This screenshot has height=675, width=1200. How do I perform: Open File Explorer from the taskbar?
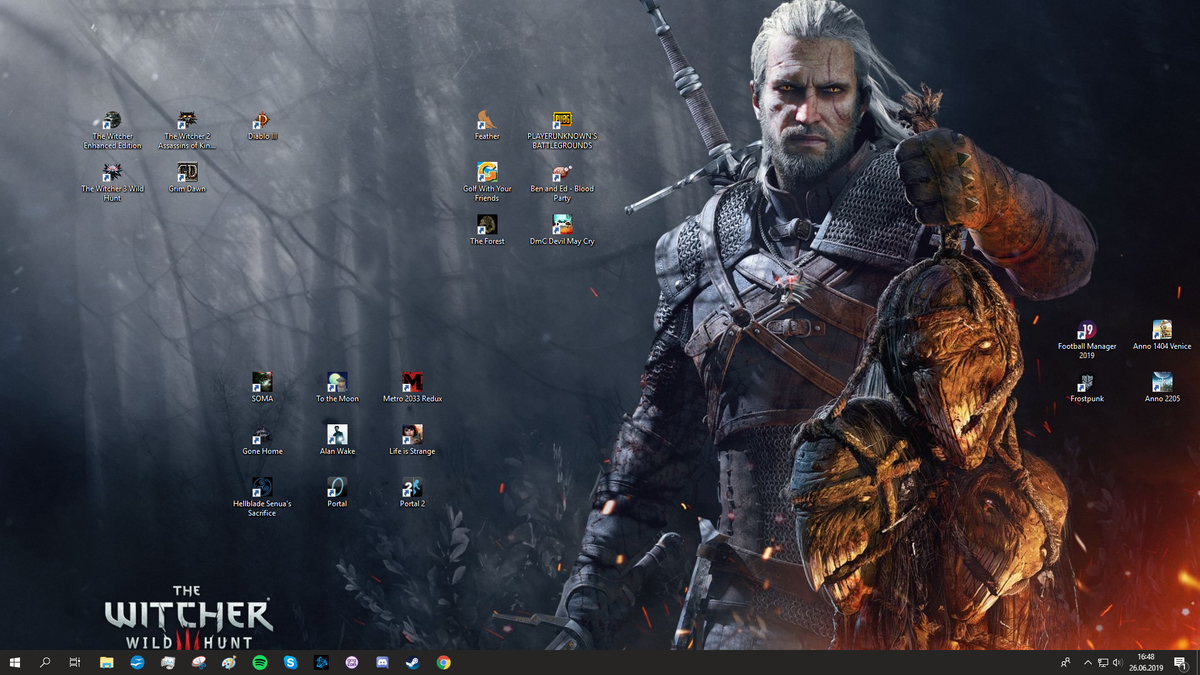click(106, 662)
